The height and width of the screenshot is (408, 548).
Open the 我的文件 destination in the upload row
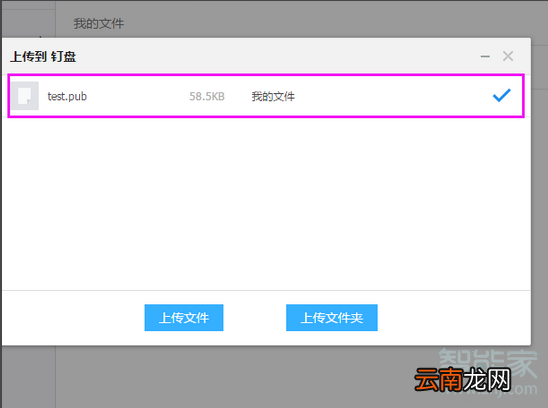click(273, 96)
